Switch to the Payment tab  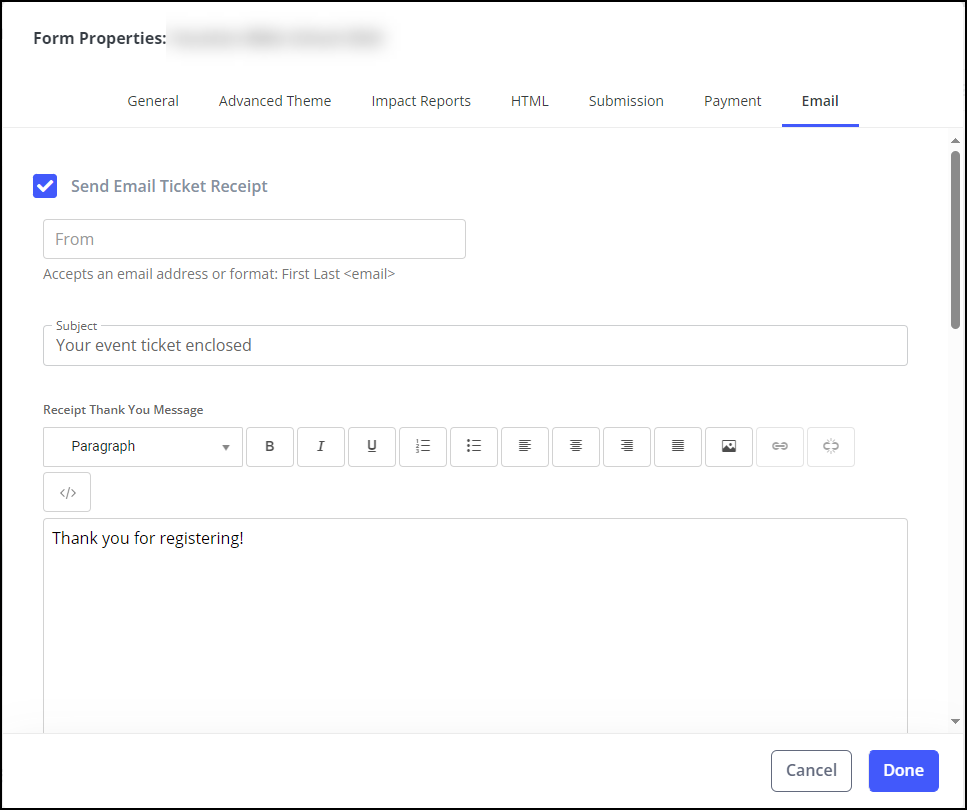click(733, 100)
